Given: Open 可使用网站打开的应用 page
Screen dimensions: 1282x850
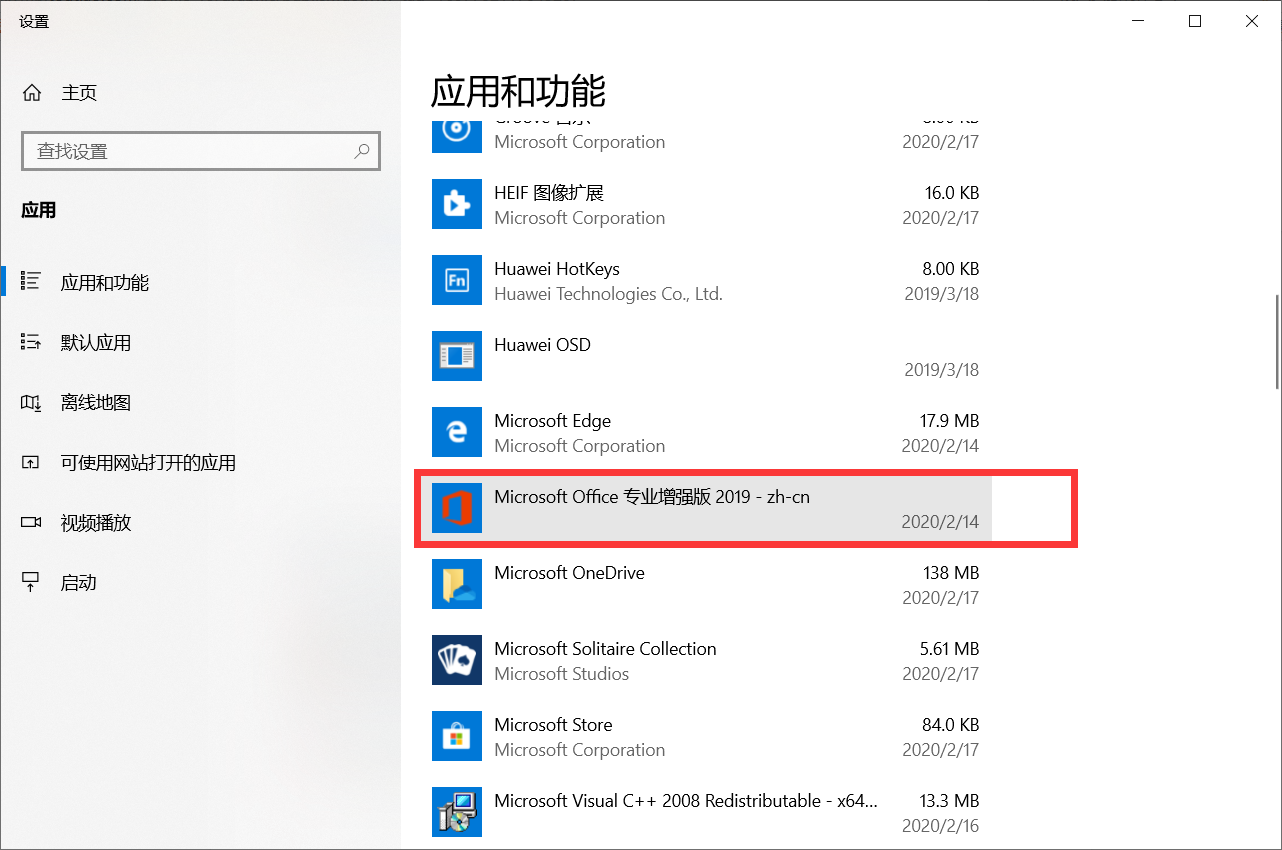Looking at the screenshot, I should point(200,463).
